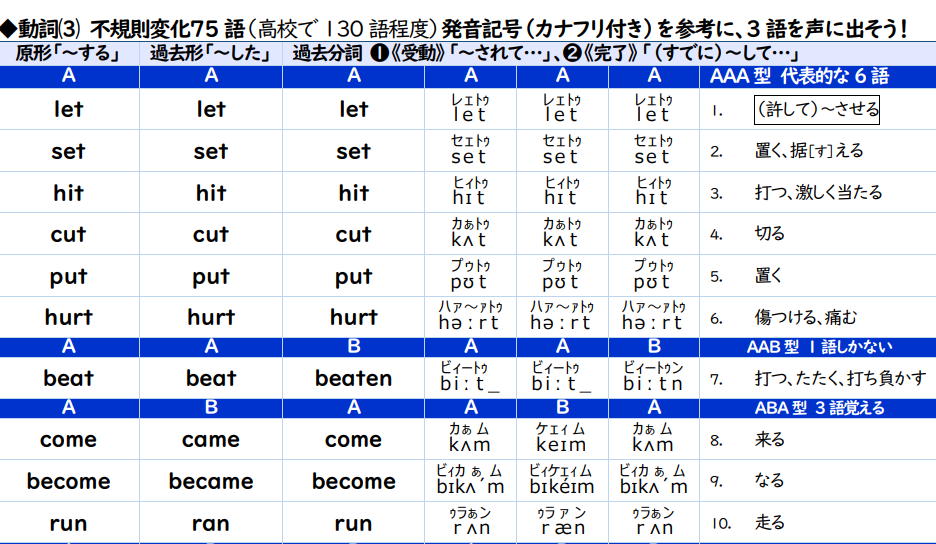Select the blue band label "ABA型 3語覚える"
Screen dimensions: 936x544
819,408
